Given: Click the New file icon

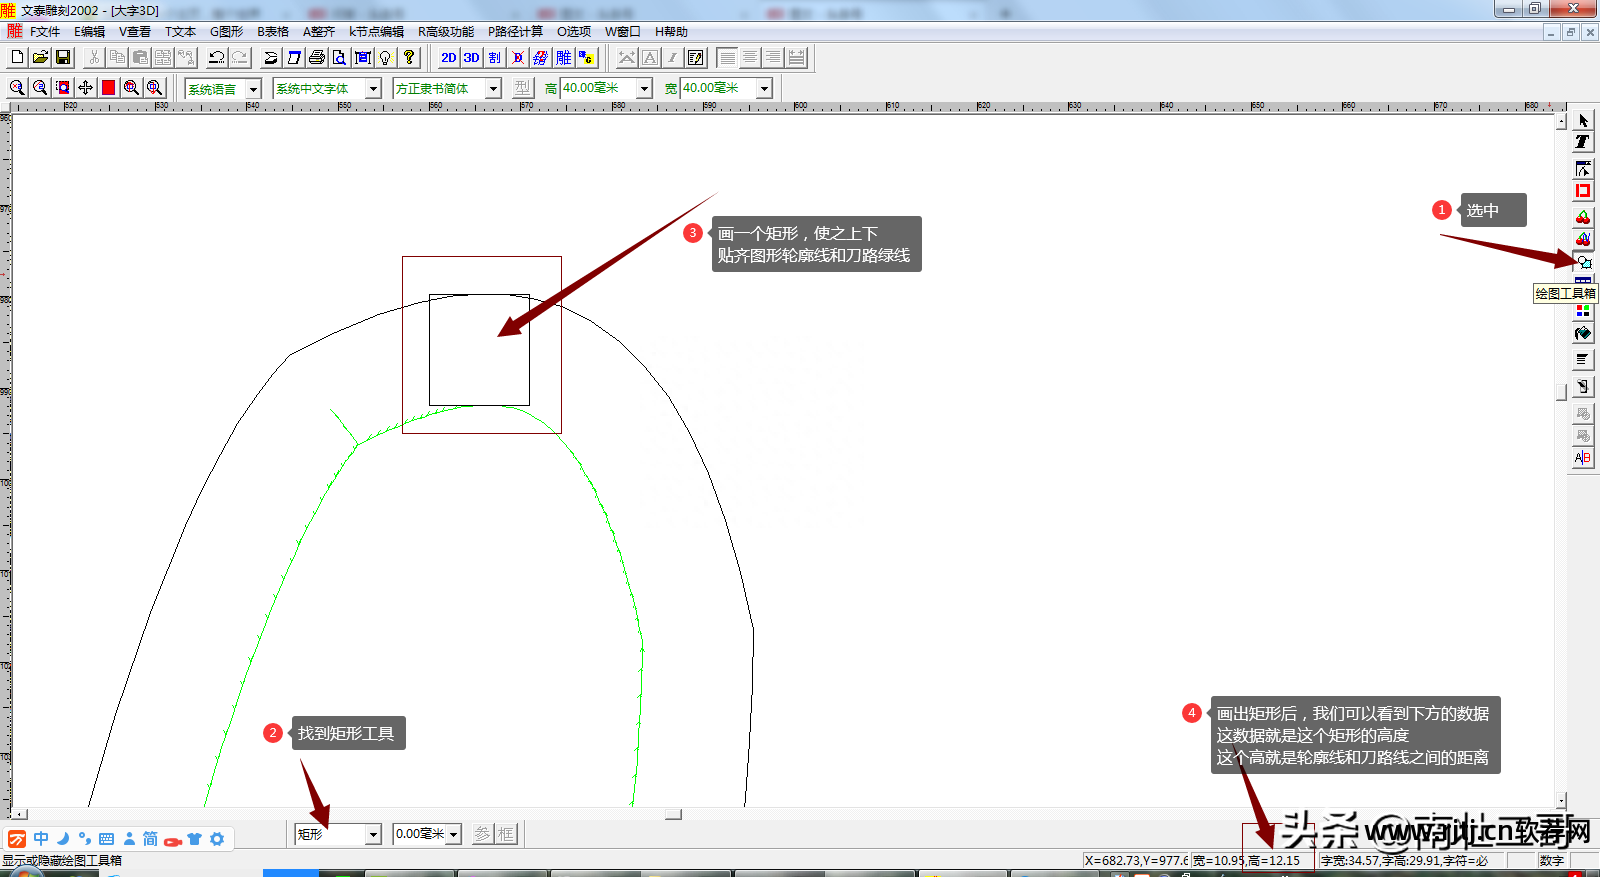Looking at the screenshot, I should 17,58.
